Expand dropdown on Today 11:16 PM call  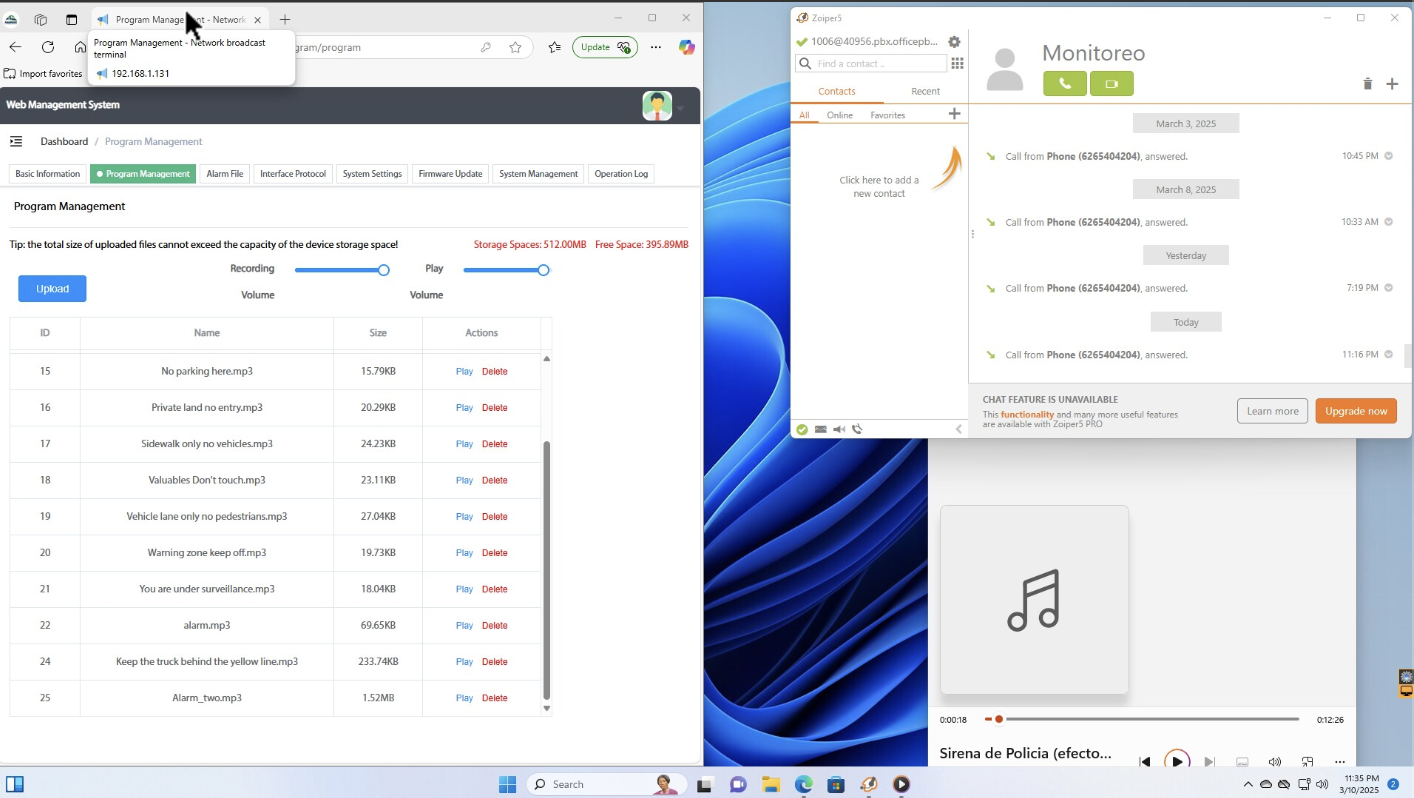click(1389, 354)
